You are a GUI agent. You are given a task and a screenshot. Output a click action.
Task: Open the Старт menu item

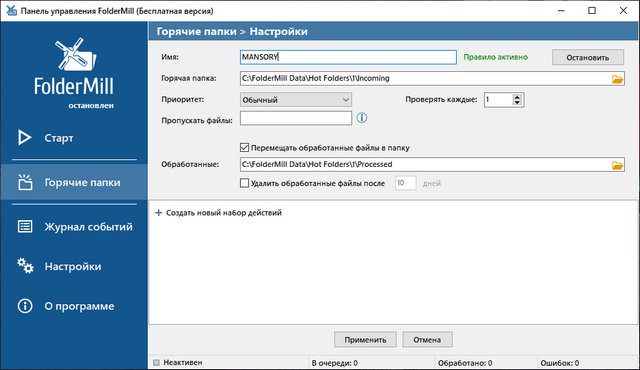pyautogui.click(x=59, y=138)
